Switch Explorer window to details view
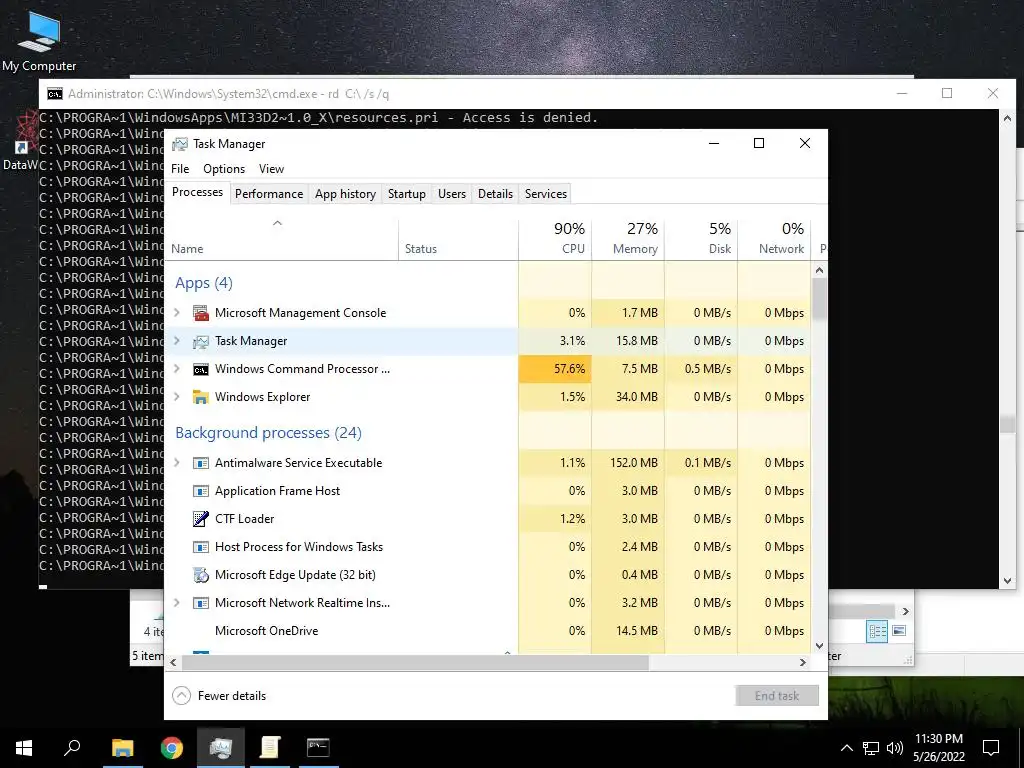 coord(877,632)
